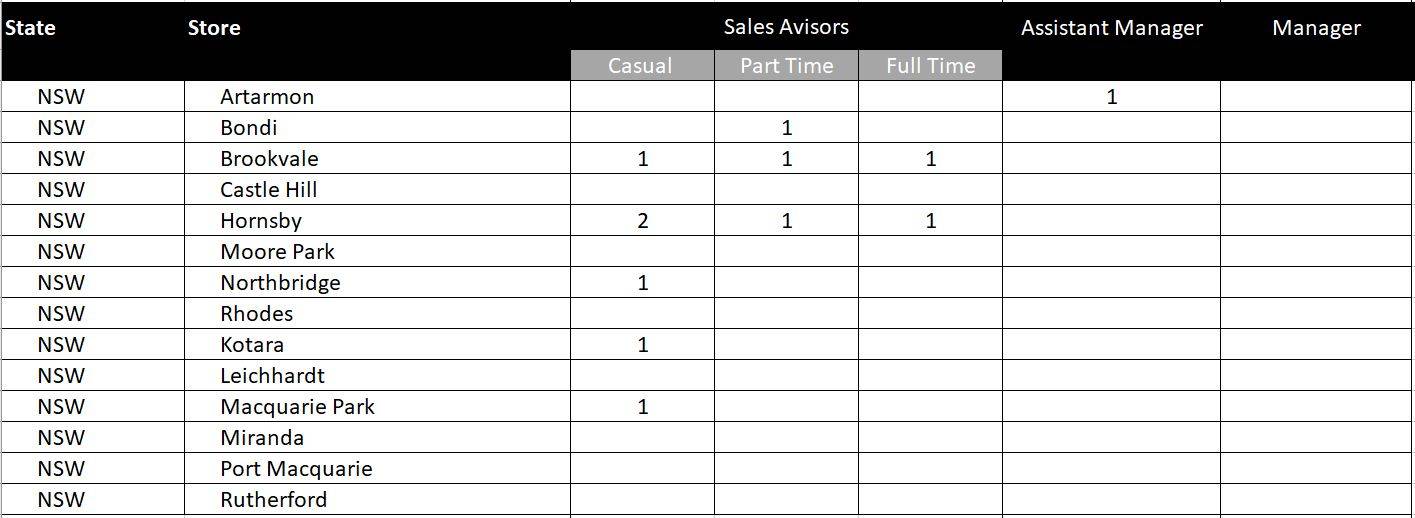
Task: Click the Rutherford store cell
Action: click(x=377, y=500)
